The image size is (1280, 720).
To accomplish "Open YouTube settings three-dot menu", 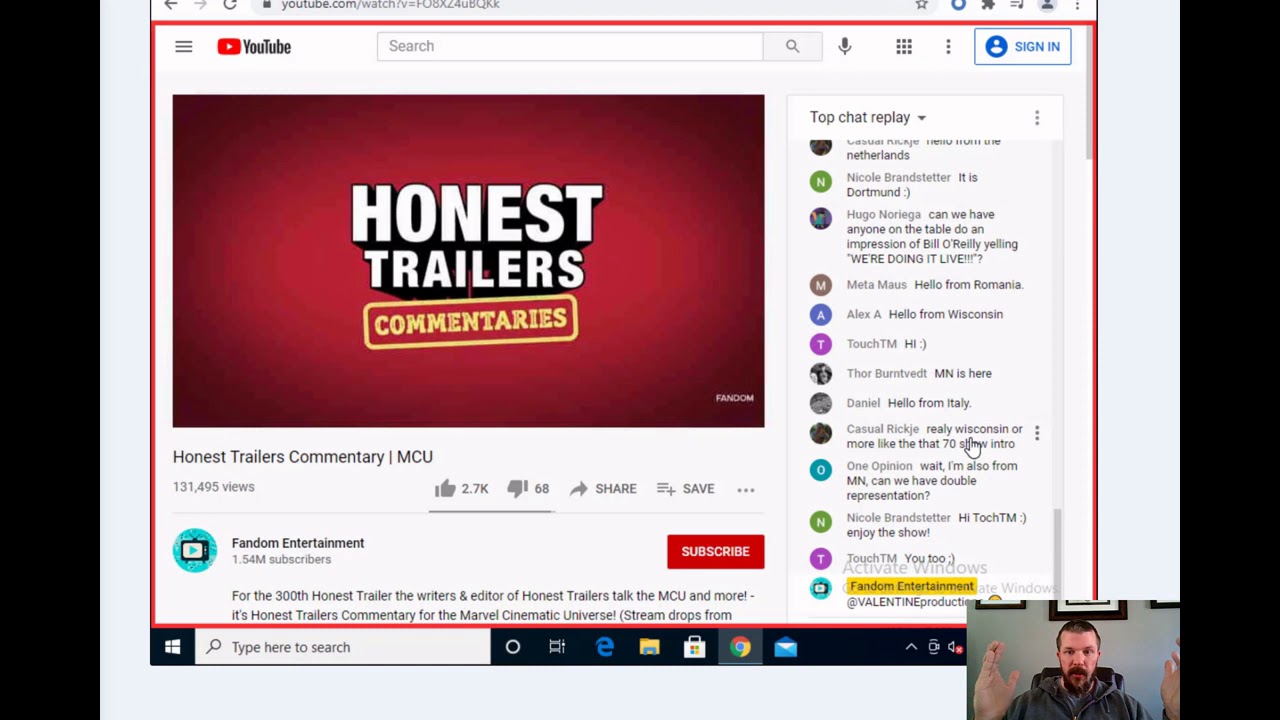I will coord(948,47).
